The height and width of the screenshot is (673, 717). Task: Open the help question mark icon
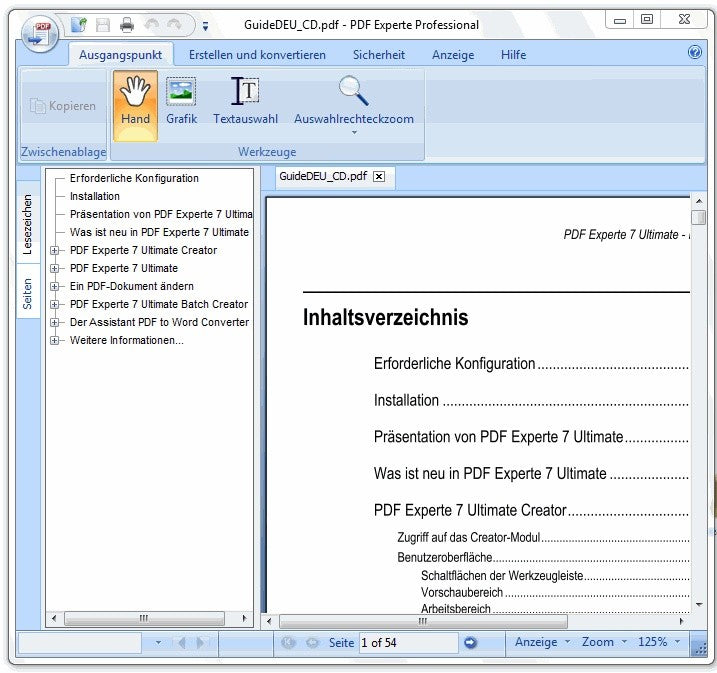695,52
